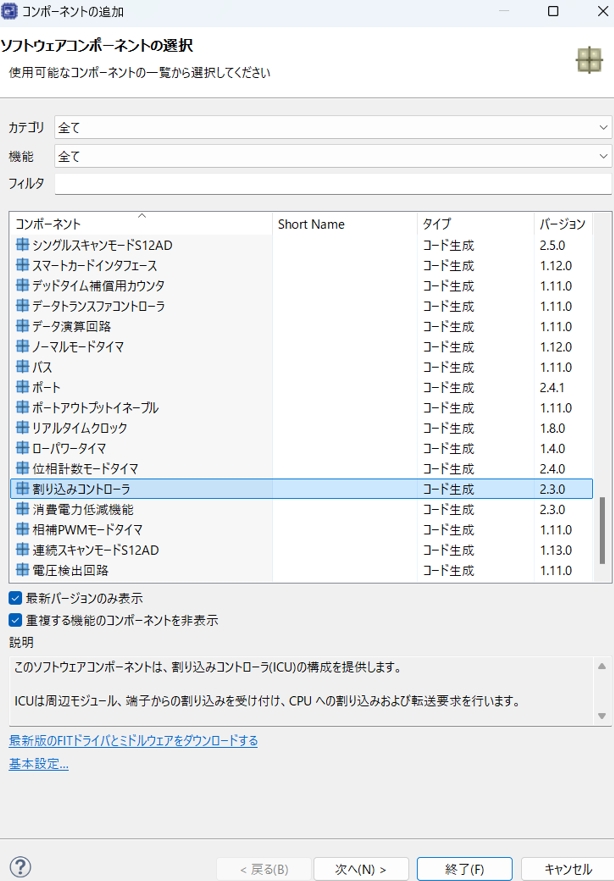Viewport: 614px width, 881px height.
Task: Click the icon next to 電圧検出回路
Action: click(x=23, y=570)
